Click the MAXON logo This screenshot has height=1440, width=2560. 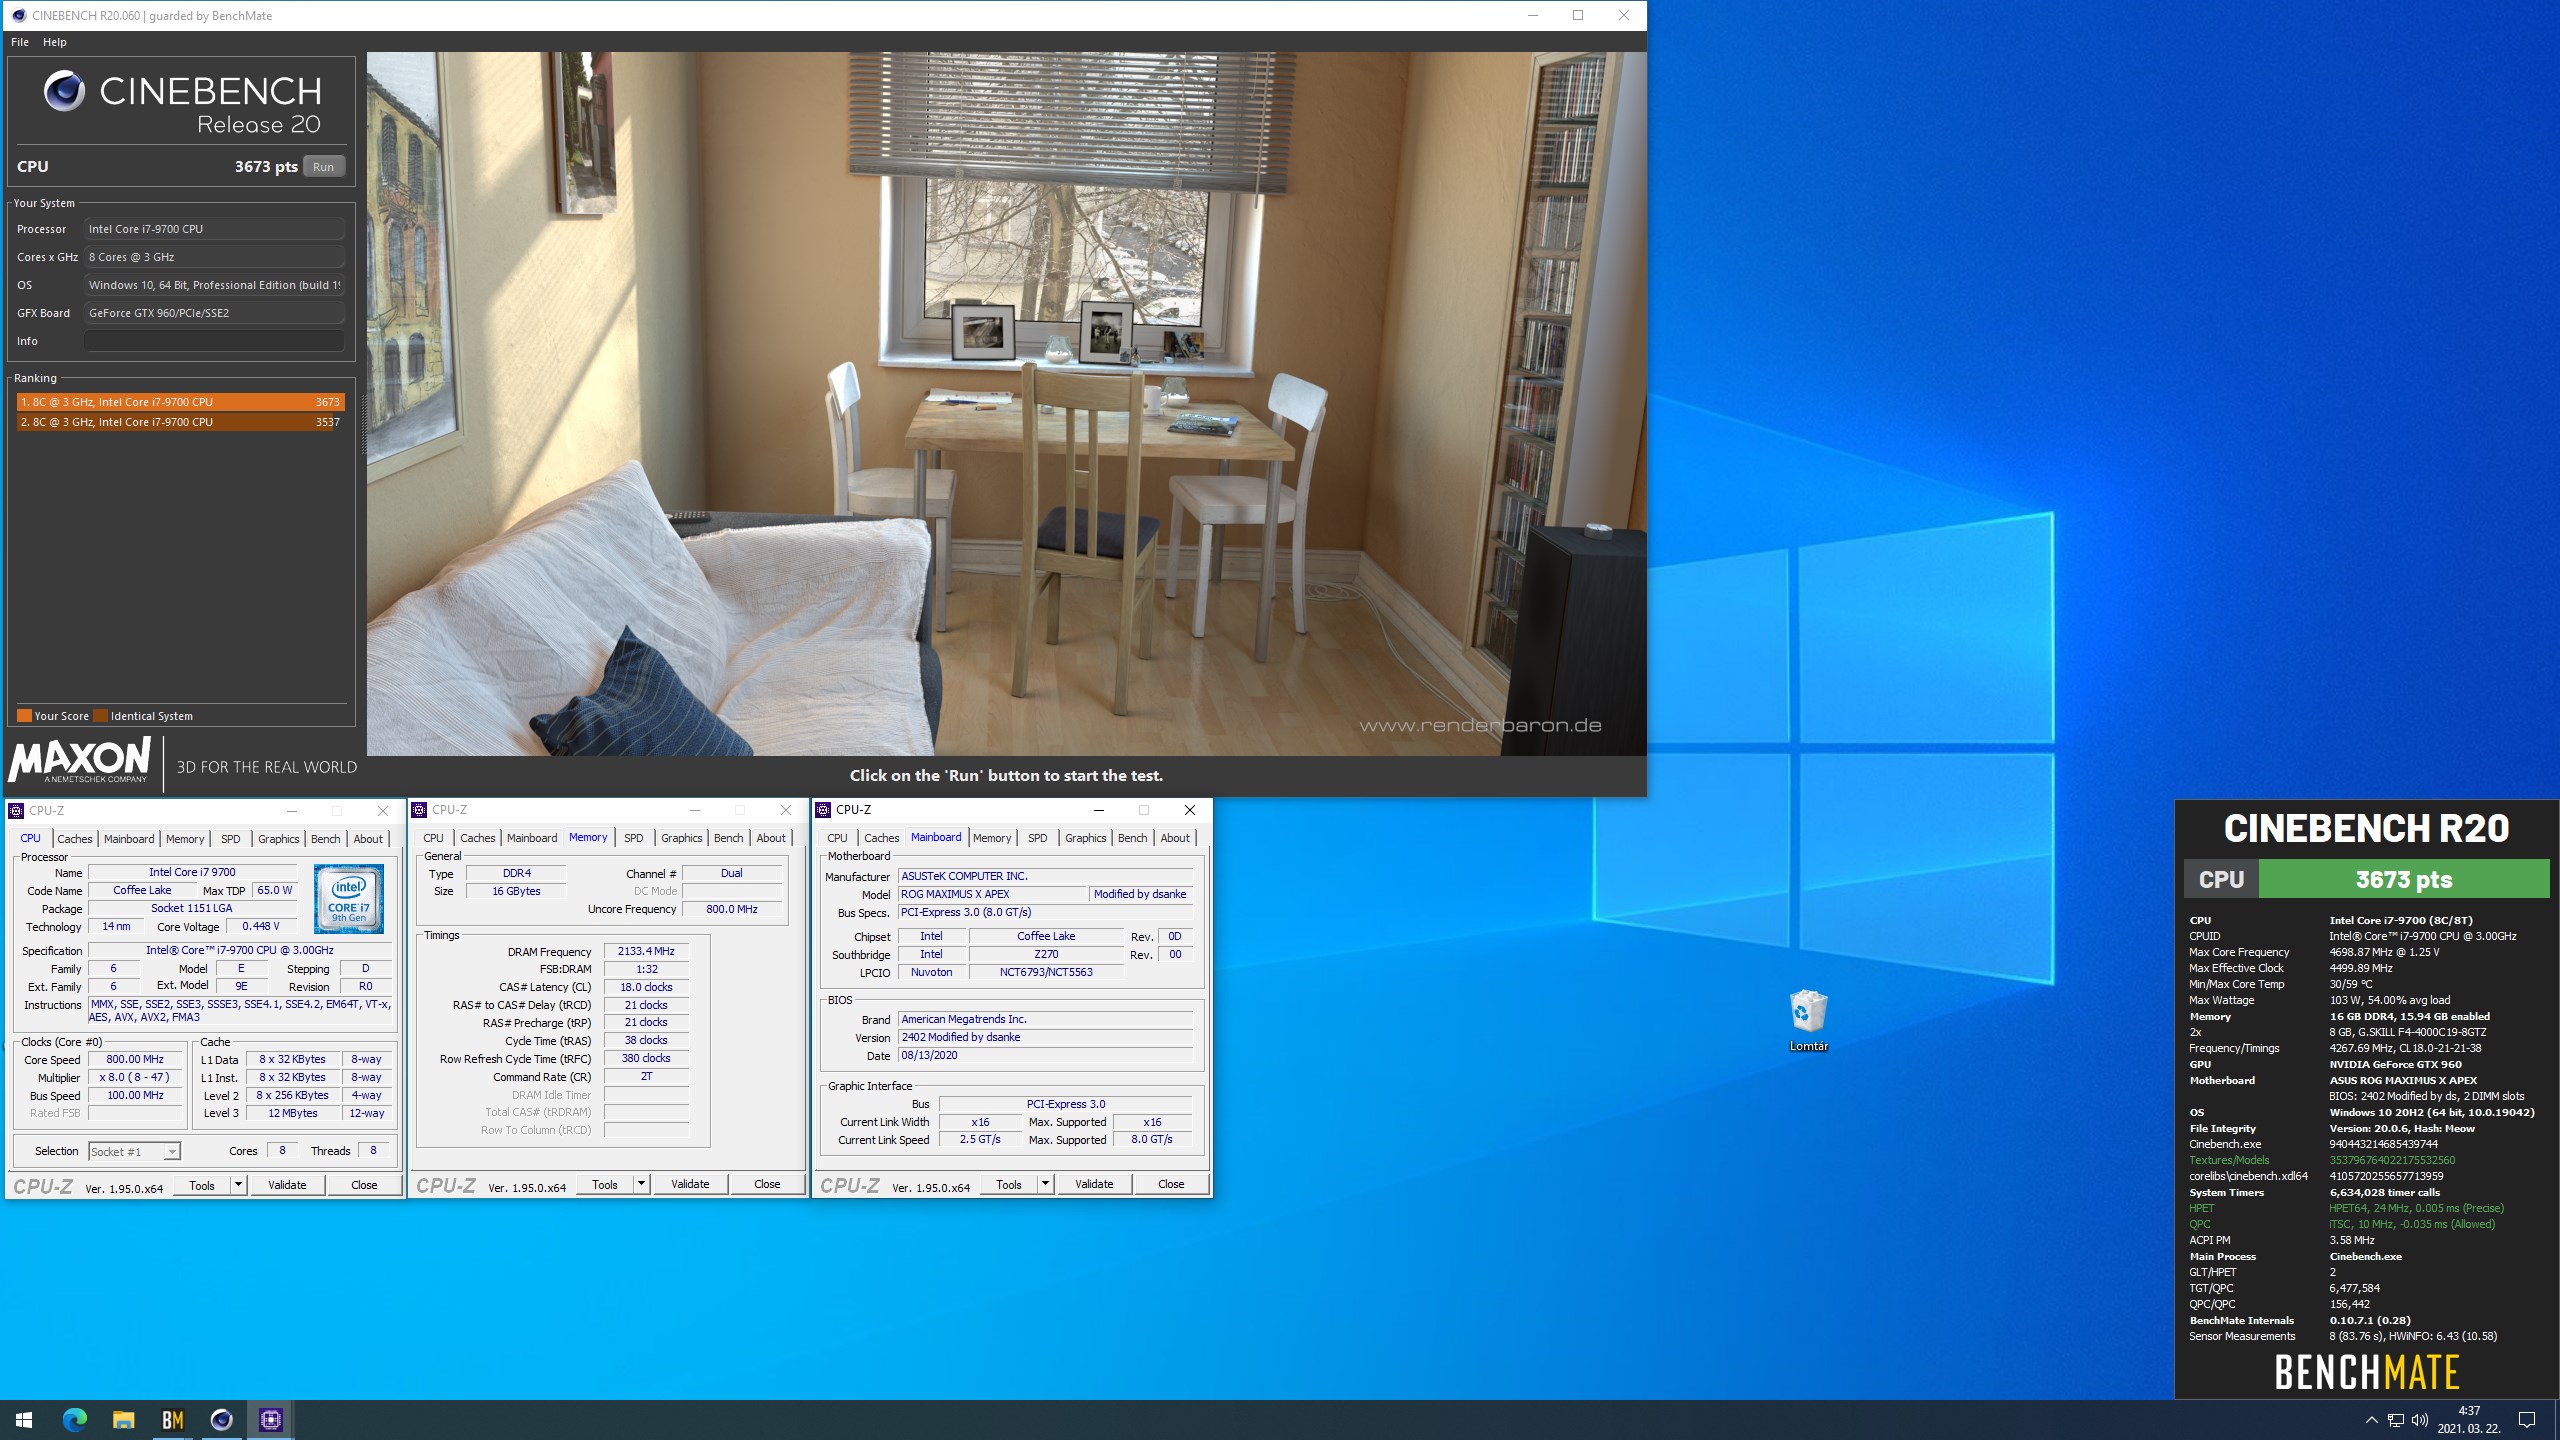click(80, 760)
